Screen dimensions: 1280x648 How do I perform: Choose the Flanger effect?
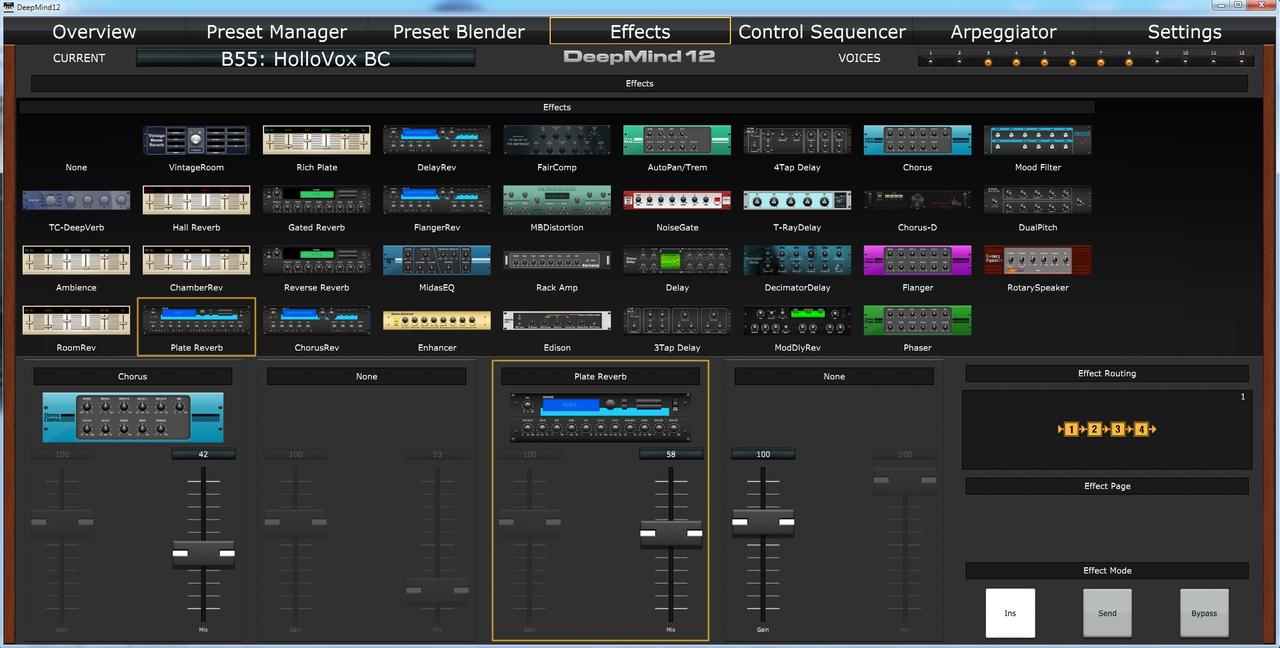[x=917, y=260]
